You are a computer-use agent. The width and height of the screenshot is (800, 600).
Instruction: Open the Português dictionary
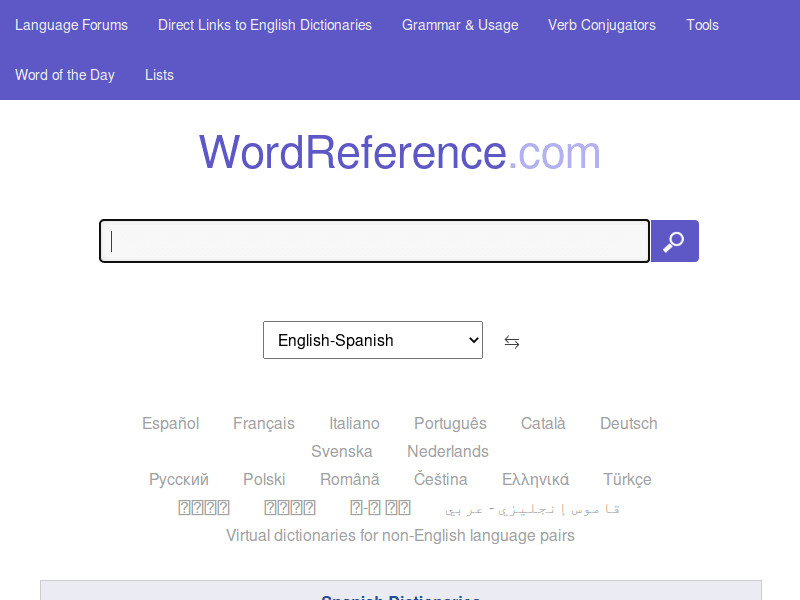(x=450, y=423)
